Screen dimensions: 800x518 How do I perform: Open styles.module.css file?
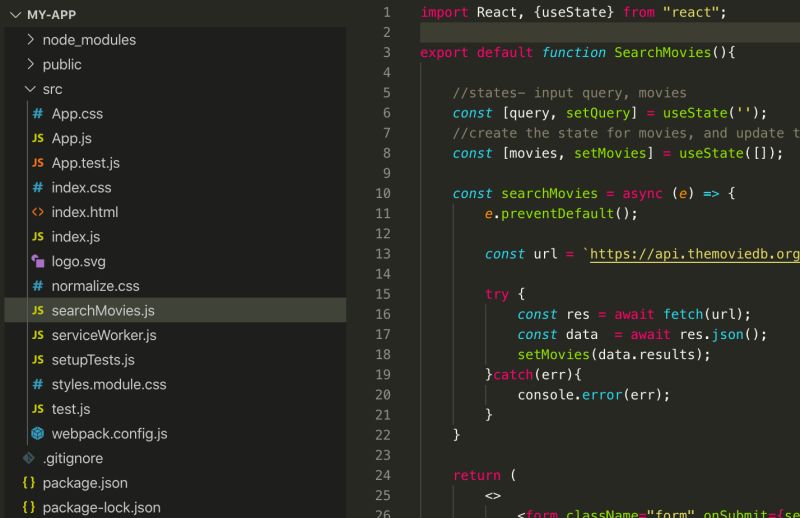point(109,384)
